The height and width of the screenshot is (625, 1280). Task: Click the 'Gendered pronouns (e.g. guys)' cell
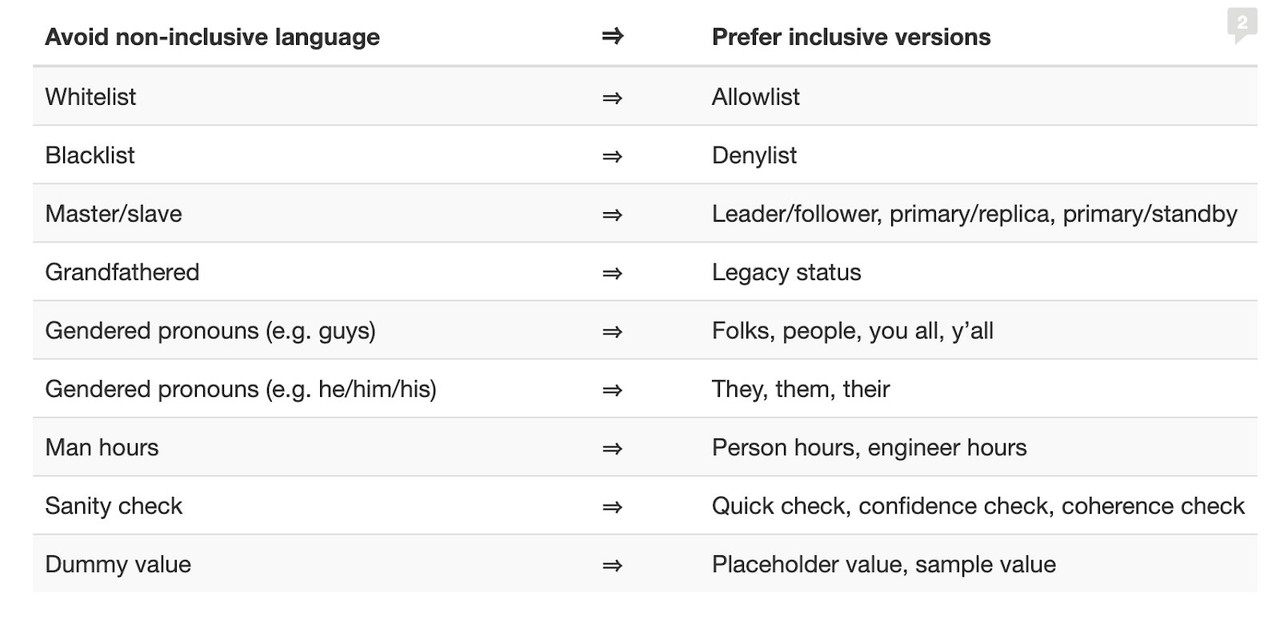[210, 331]
